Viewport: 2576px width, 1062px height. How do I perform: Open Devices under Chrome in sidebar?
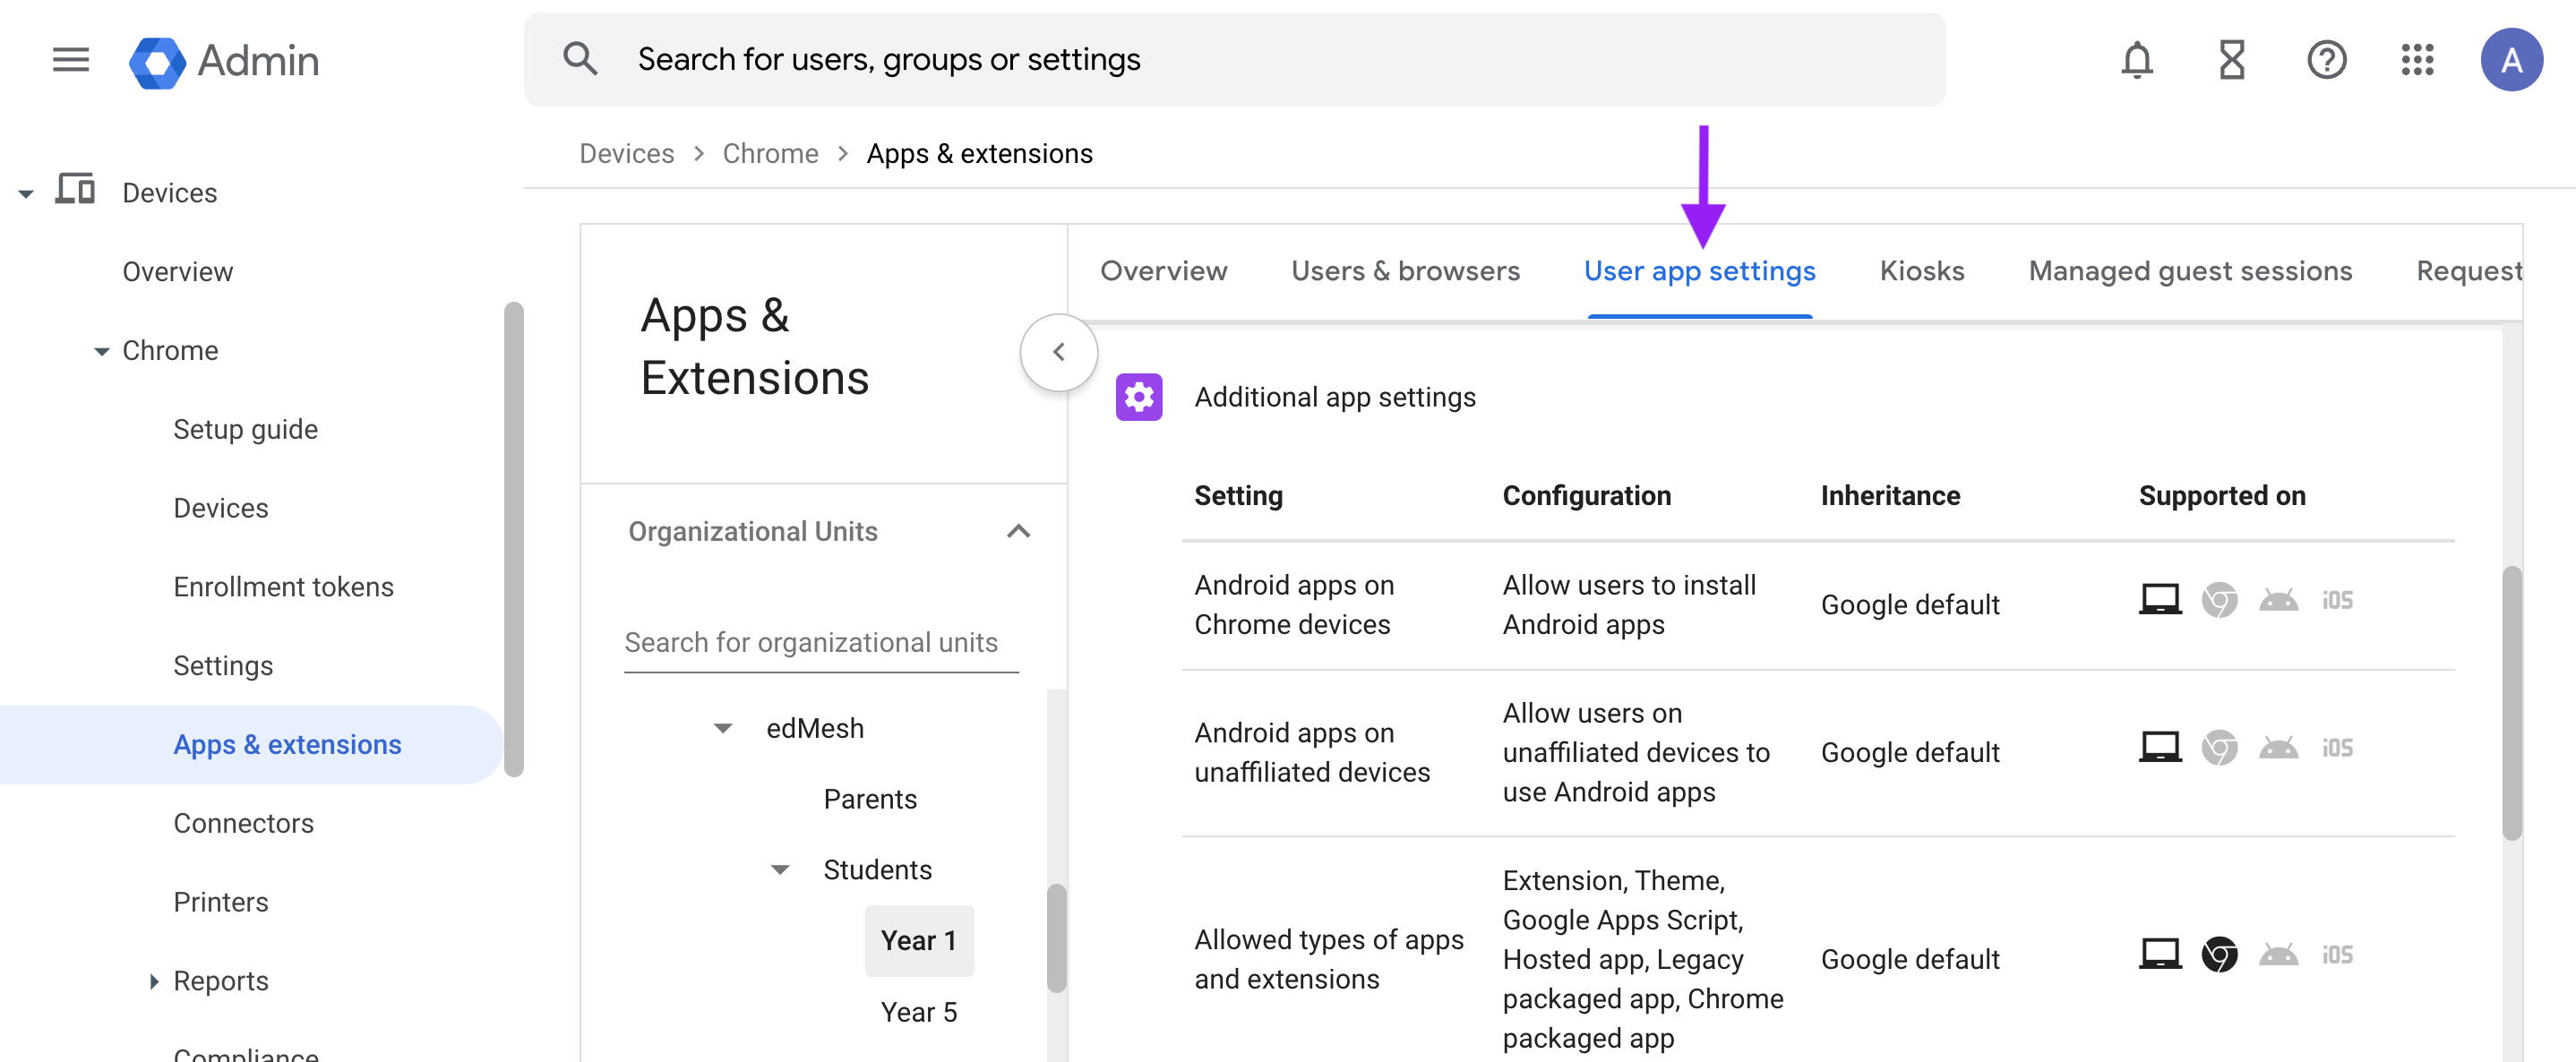point(221,509)
